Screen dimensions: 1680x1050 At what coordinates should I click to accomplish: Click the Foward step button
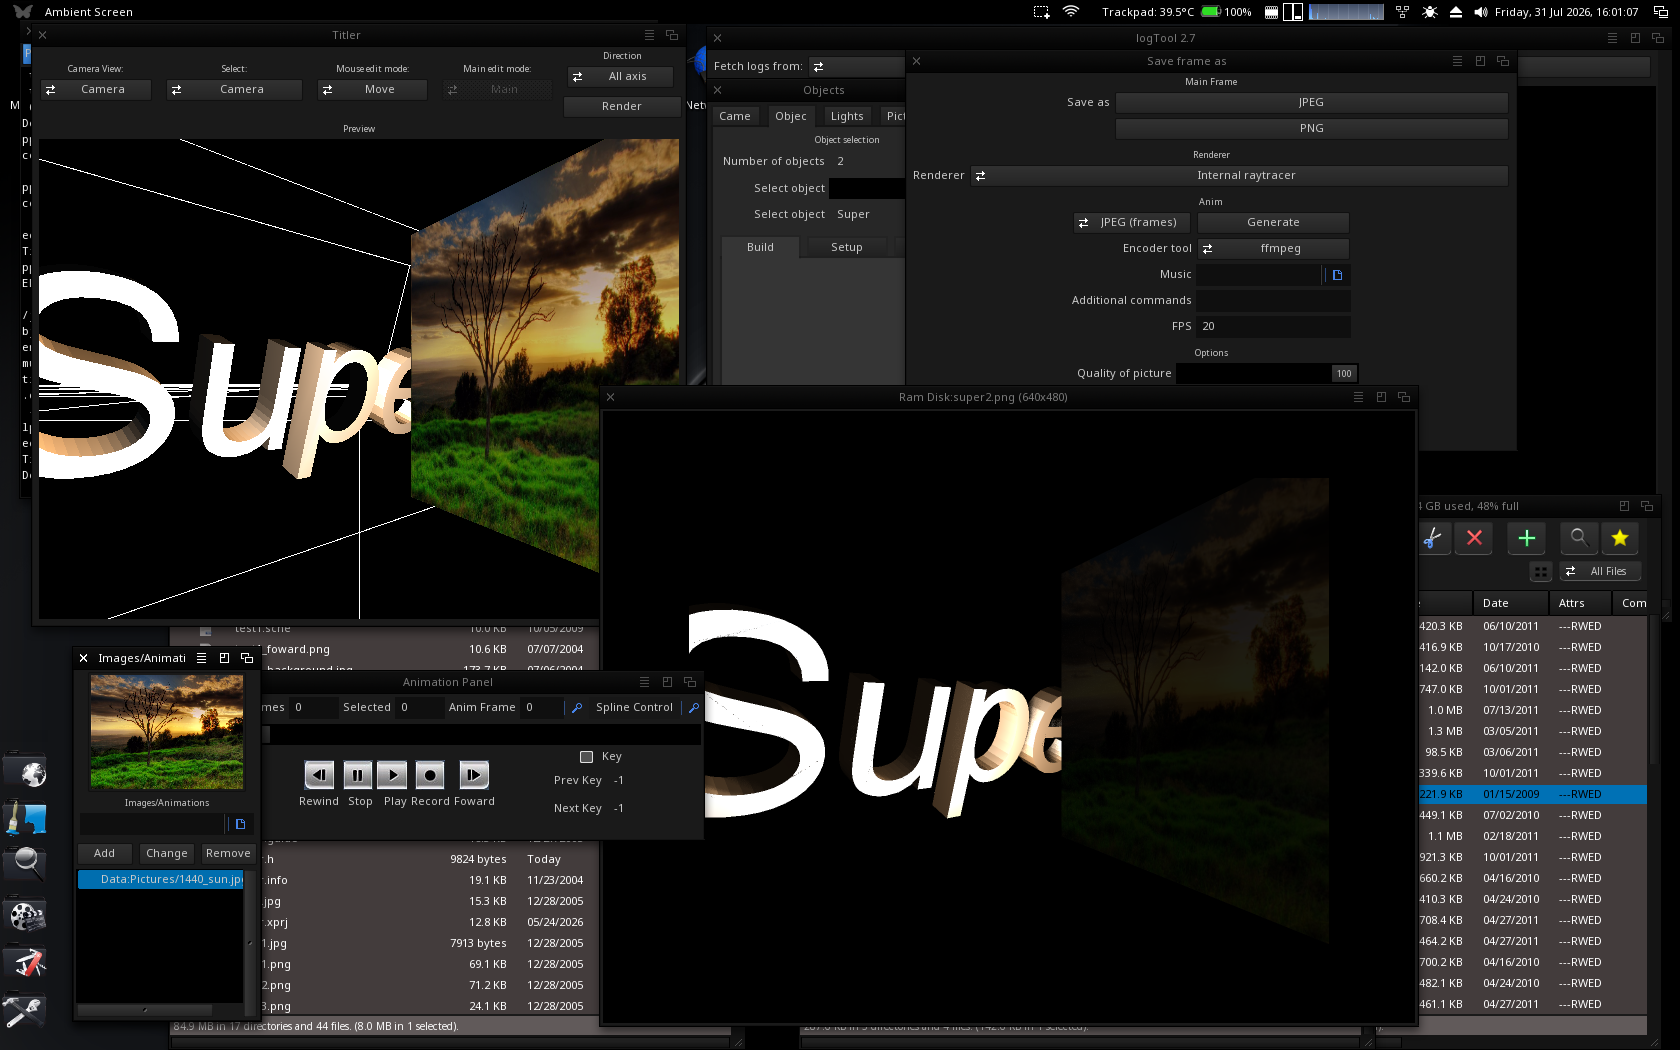(474, 774)
